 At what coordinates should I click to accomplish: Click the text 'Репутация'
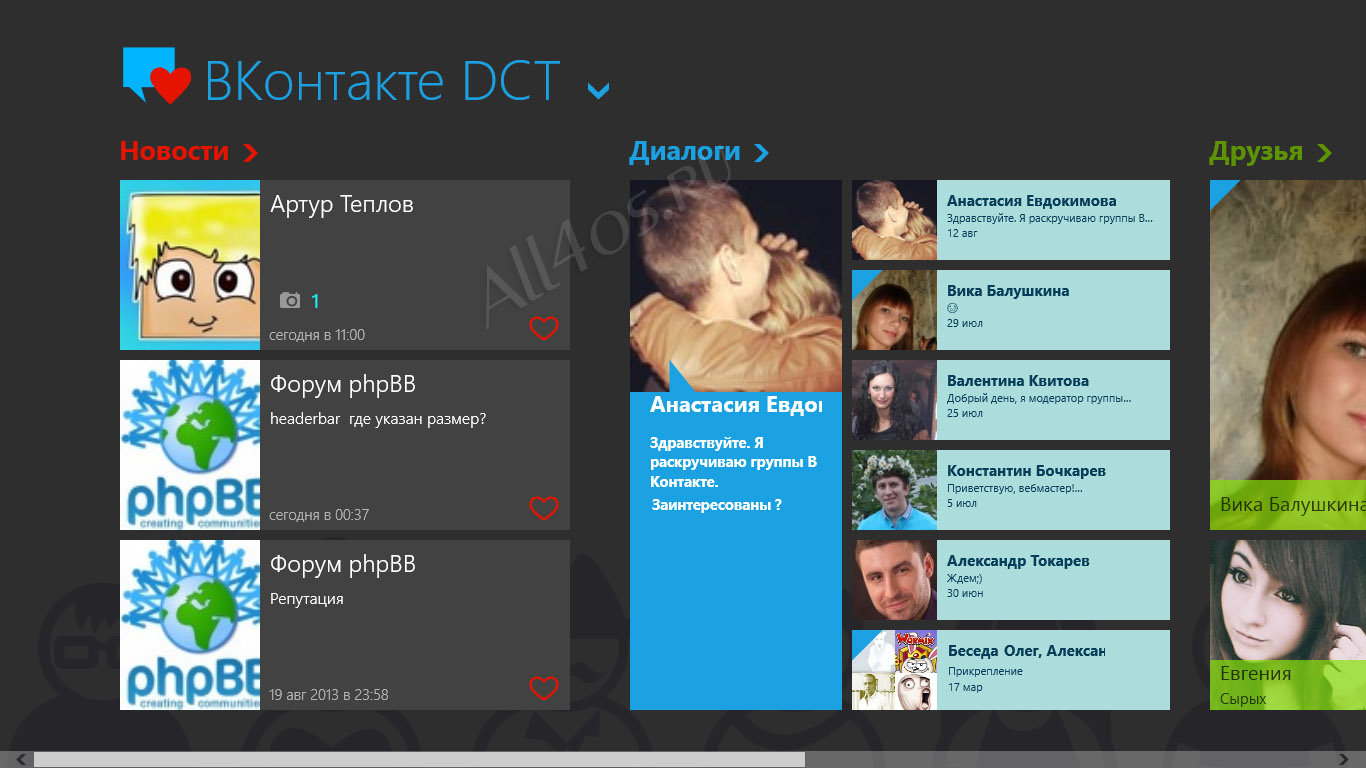tap(307, 599)
